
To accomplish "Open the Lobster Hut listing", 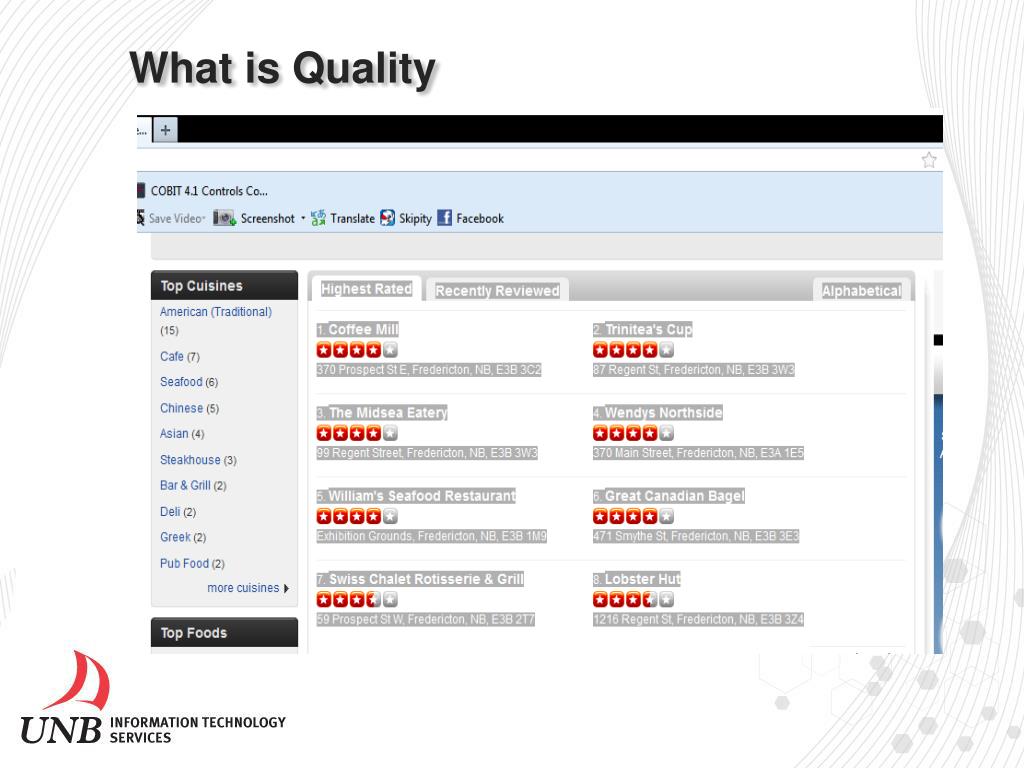I will [x=643, y=579].
